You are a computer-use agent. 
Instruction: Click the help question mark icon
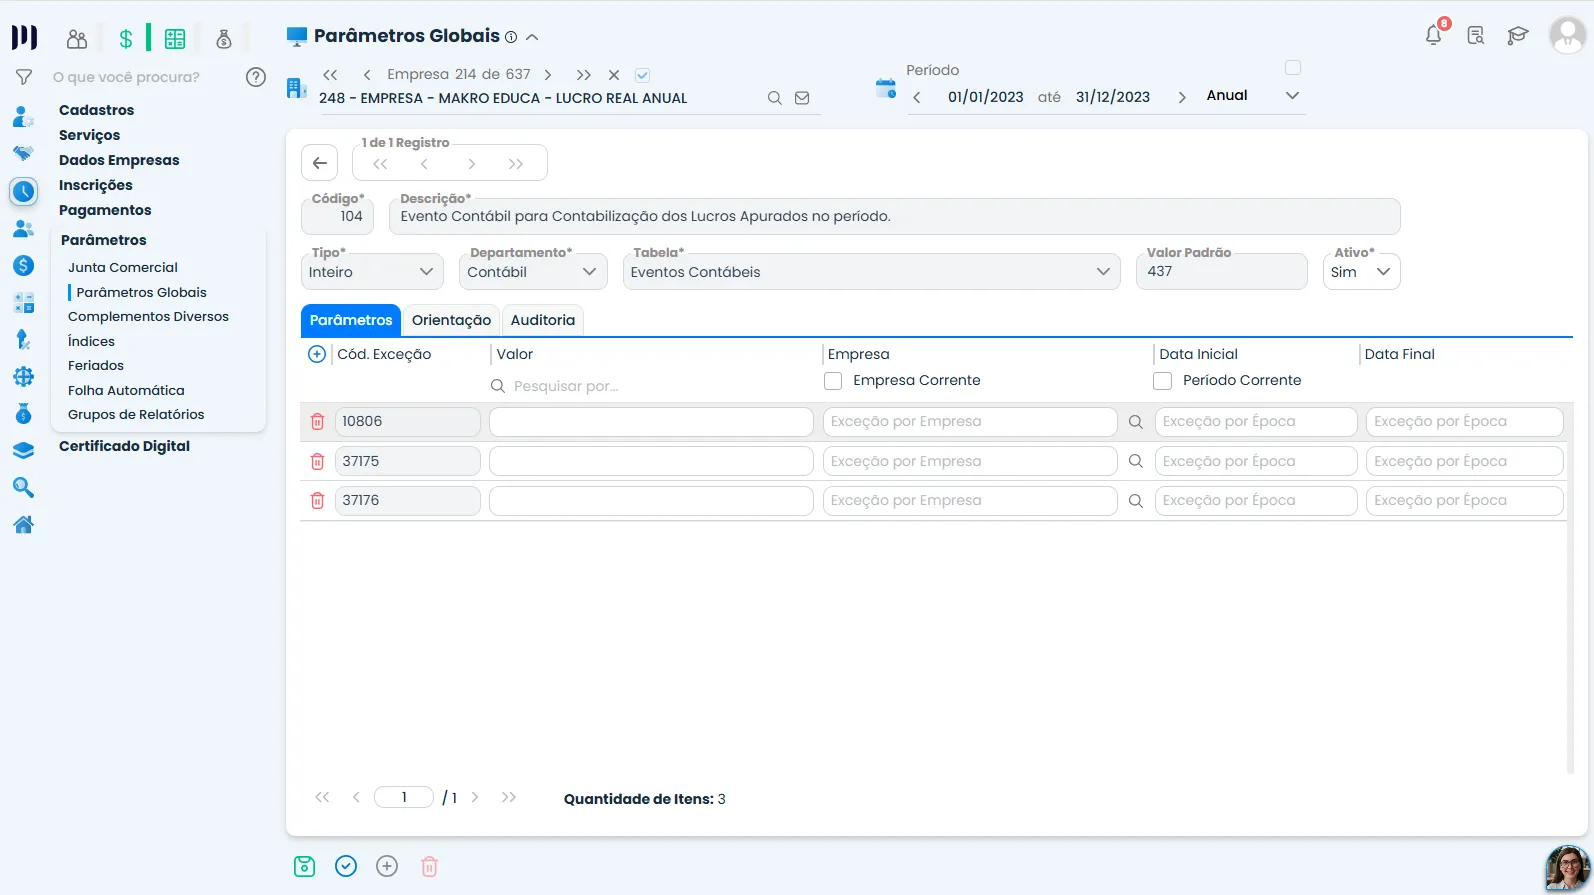click(256, 77)
